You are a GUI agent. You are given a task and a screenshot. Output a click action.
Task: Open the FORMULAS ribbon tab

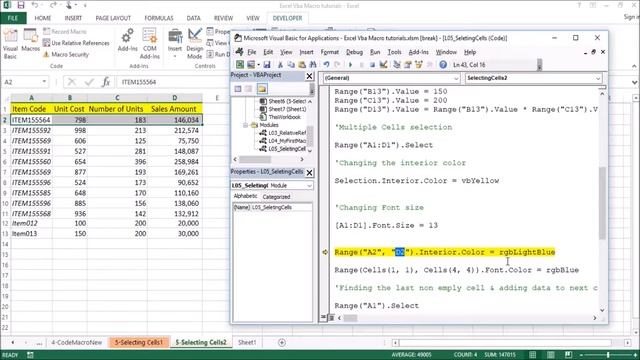[x=159, y=18]
